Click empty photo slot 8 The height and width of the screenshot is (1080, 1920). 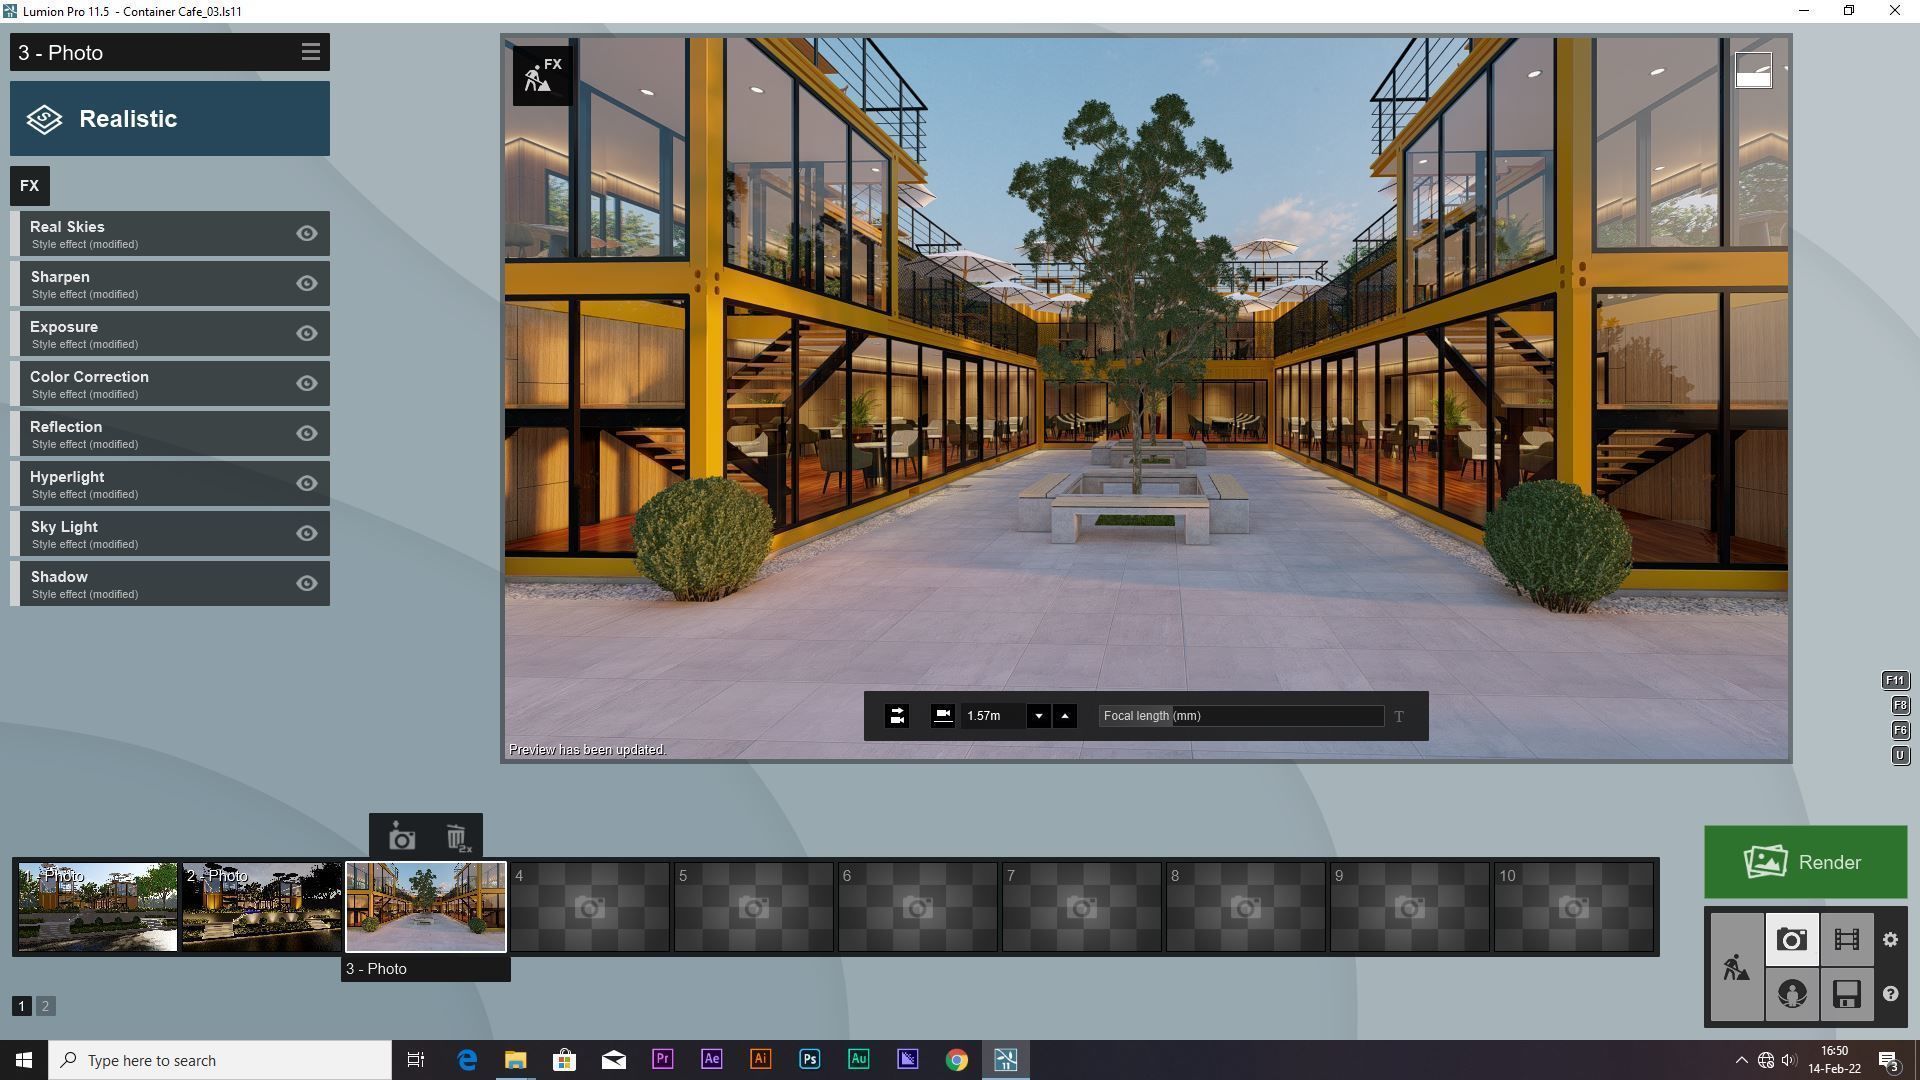click(1246, 907)
